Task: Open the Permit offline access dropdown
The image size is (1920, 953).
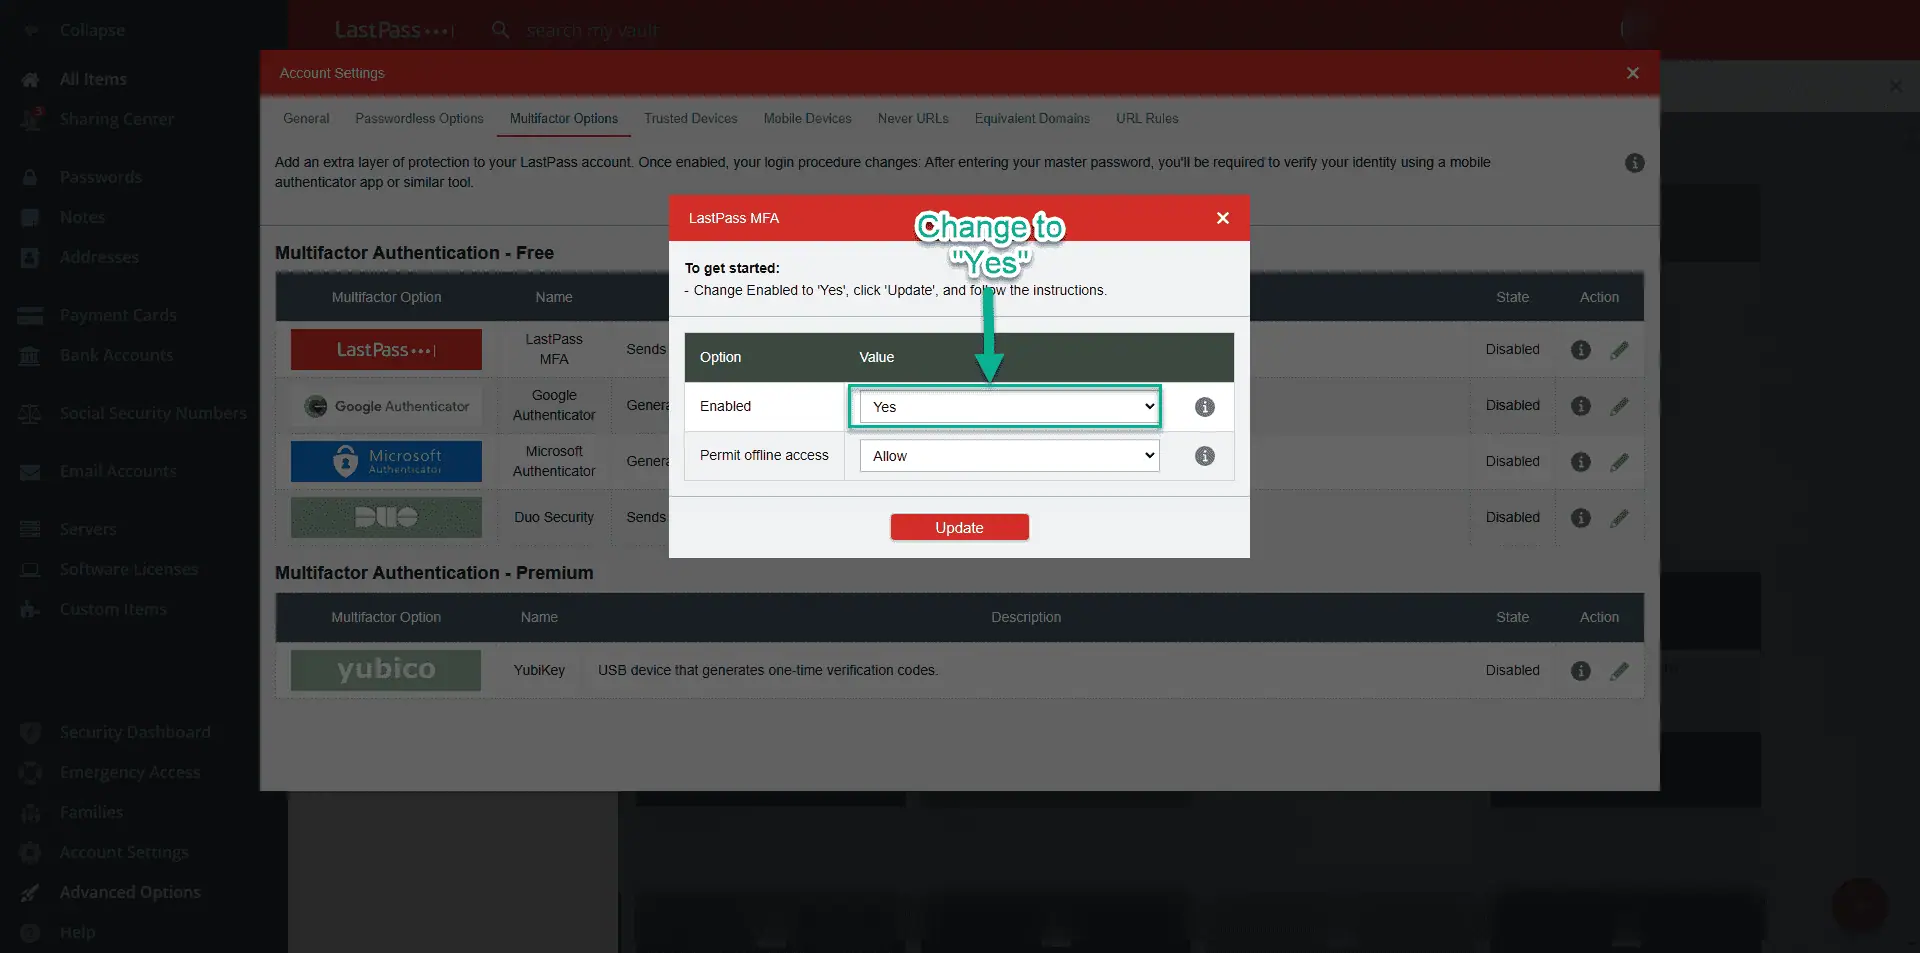Action: click(1008, 456)
